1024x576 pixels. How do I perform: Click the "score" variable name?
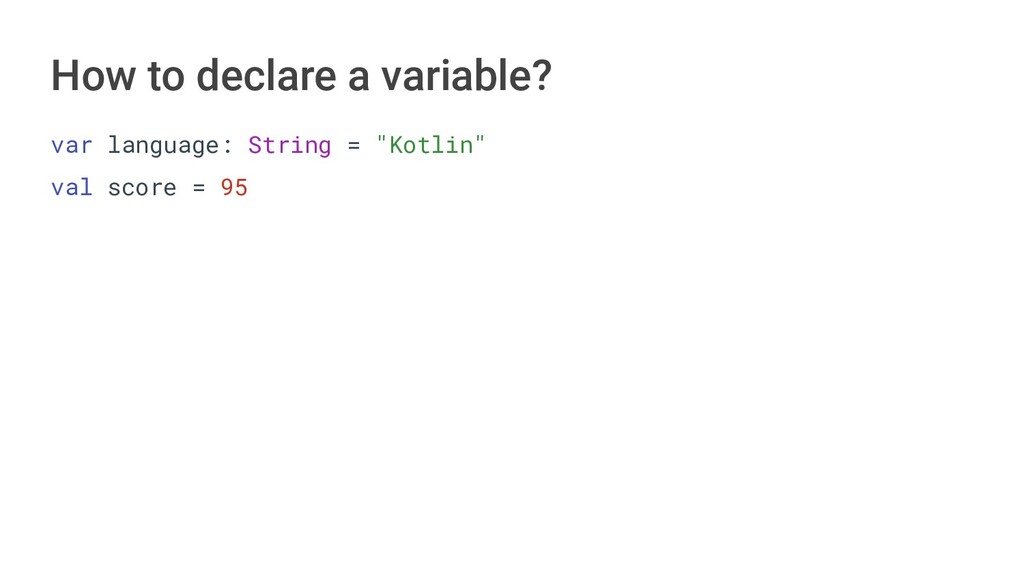(142, 188)
